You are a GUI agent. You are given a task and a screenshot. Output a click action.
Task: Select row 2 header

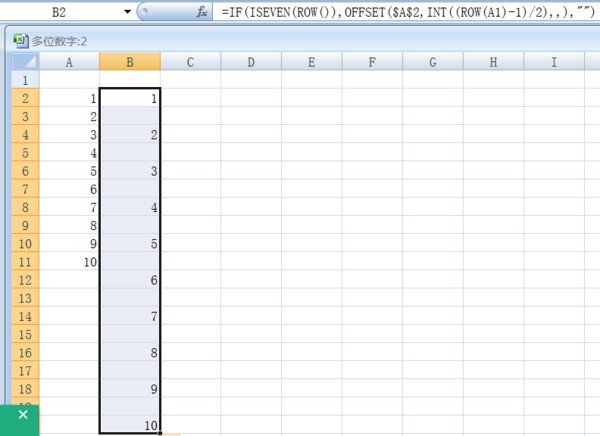pos(25,98)
